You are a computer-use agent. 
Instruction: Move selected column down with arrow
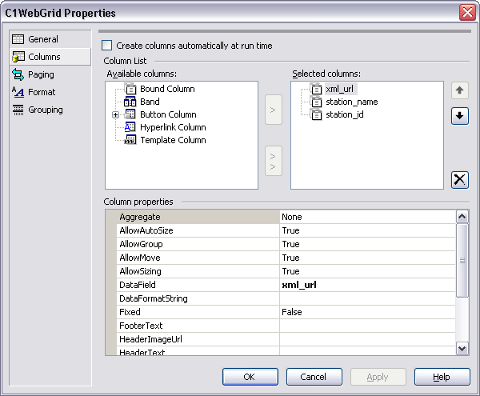click(x=460, y=116)
